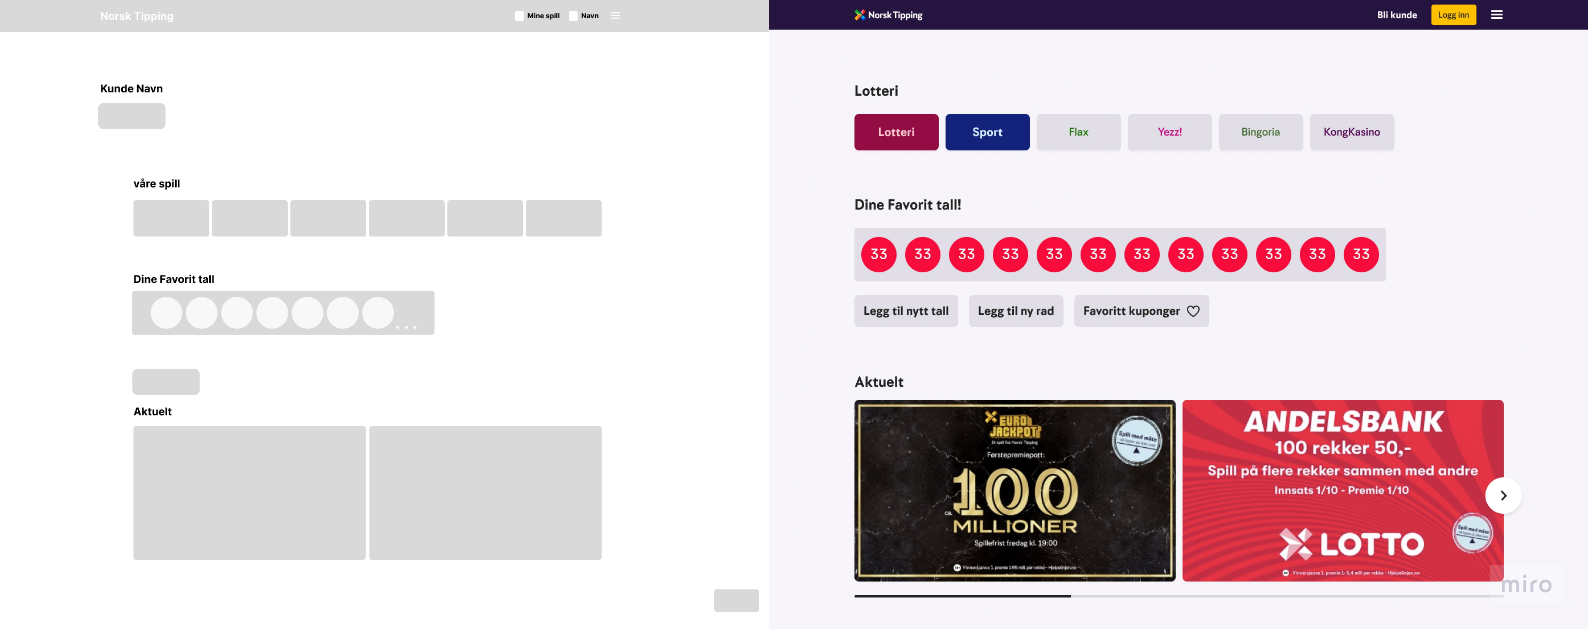Screen dimensions: 1588x629
Task: Open the hamburger menu in the purple header
Action: (x=1496, y=15)
